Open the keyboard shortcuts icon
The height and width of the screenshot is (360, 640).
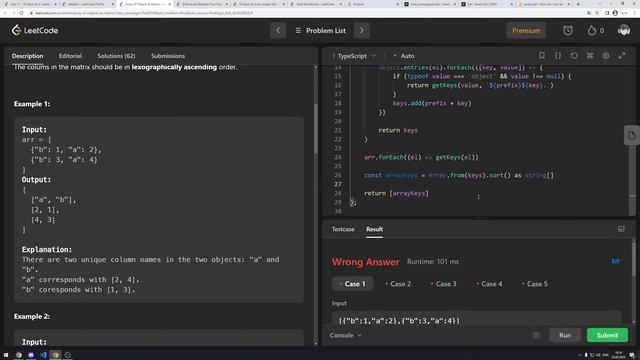coord(590,56)
